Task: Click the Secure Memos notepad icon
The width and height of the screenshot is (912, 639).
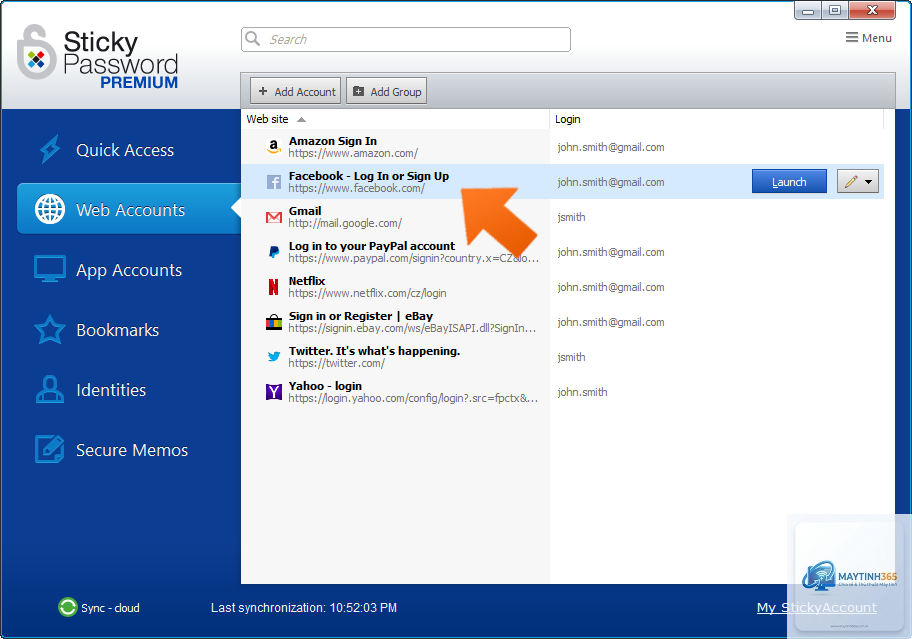Action: click(x=50, y=449)
